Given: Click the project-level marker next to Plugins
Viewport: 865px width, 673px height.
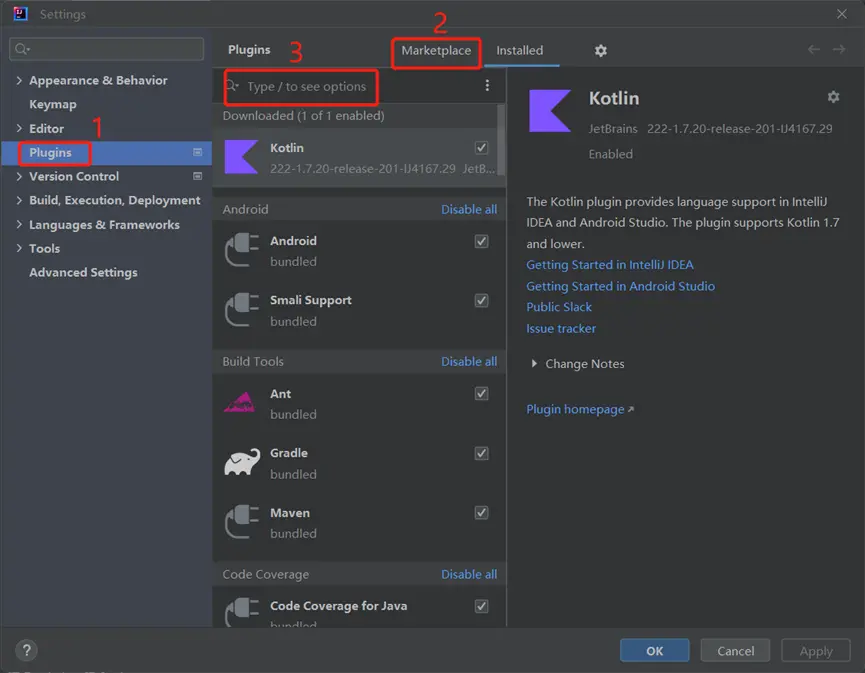Looking at the screenshot, I should 197,152.
